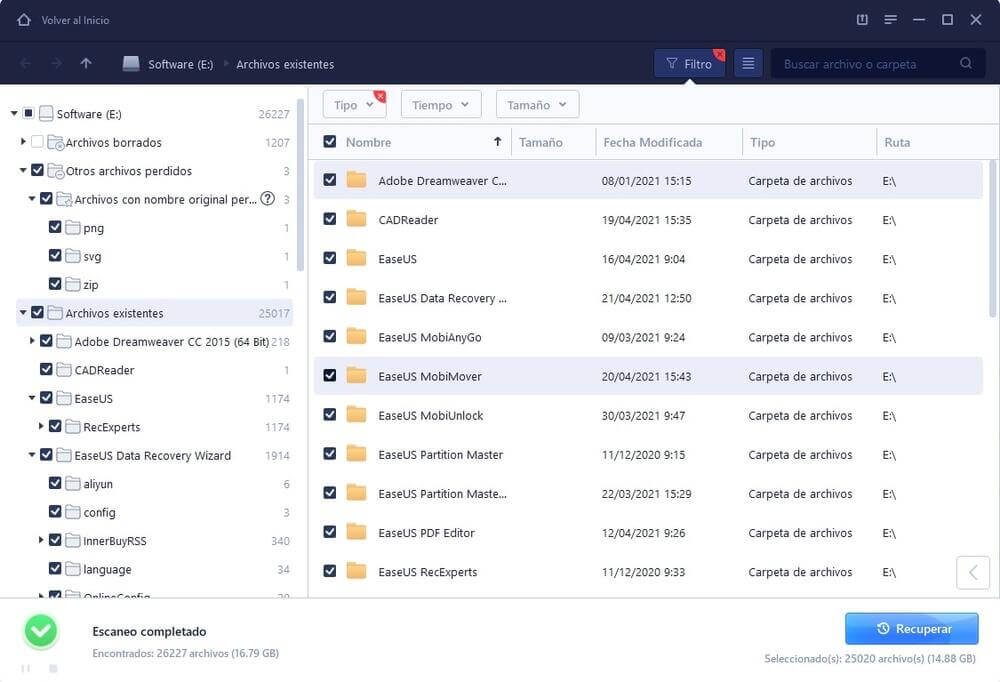Remove the Tipo filter via red badge
Viewport: 1000px width, 682px height.
(380, 96)
